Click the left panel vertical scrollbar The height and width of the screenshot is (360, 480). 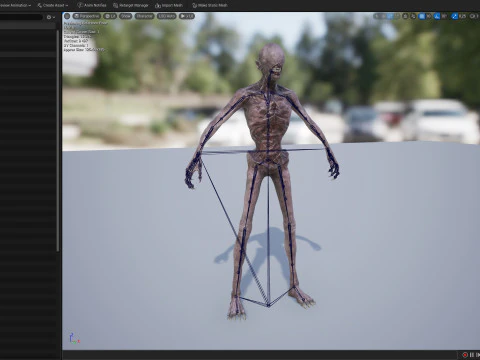(x=58, y=140)
